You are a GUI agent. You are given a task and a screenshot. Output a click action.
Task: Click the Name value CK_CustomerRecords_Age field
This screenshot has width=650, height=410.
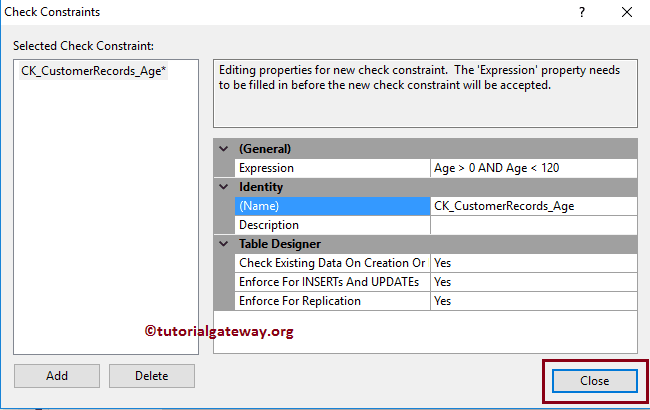(532, 206)
